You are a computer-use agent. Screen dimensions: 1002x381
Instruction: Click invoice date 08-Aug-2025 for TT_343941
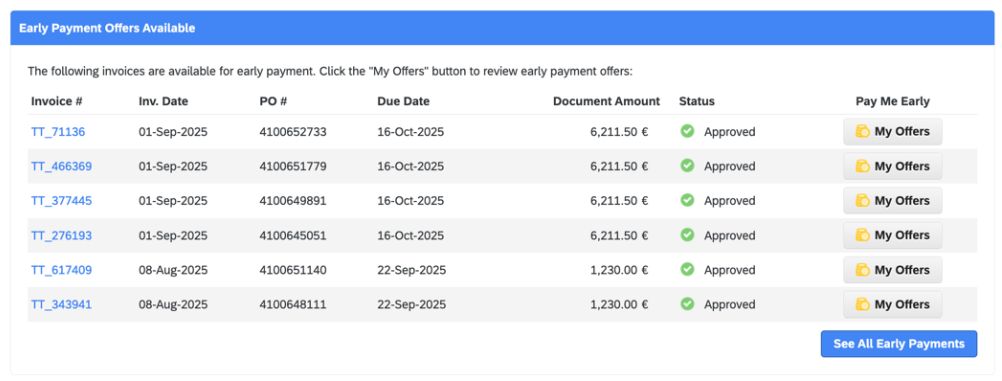point(173,304)
